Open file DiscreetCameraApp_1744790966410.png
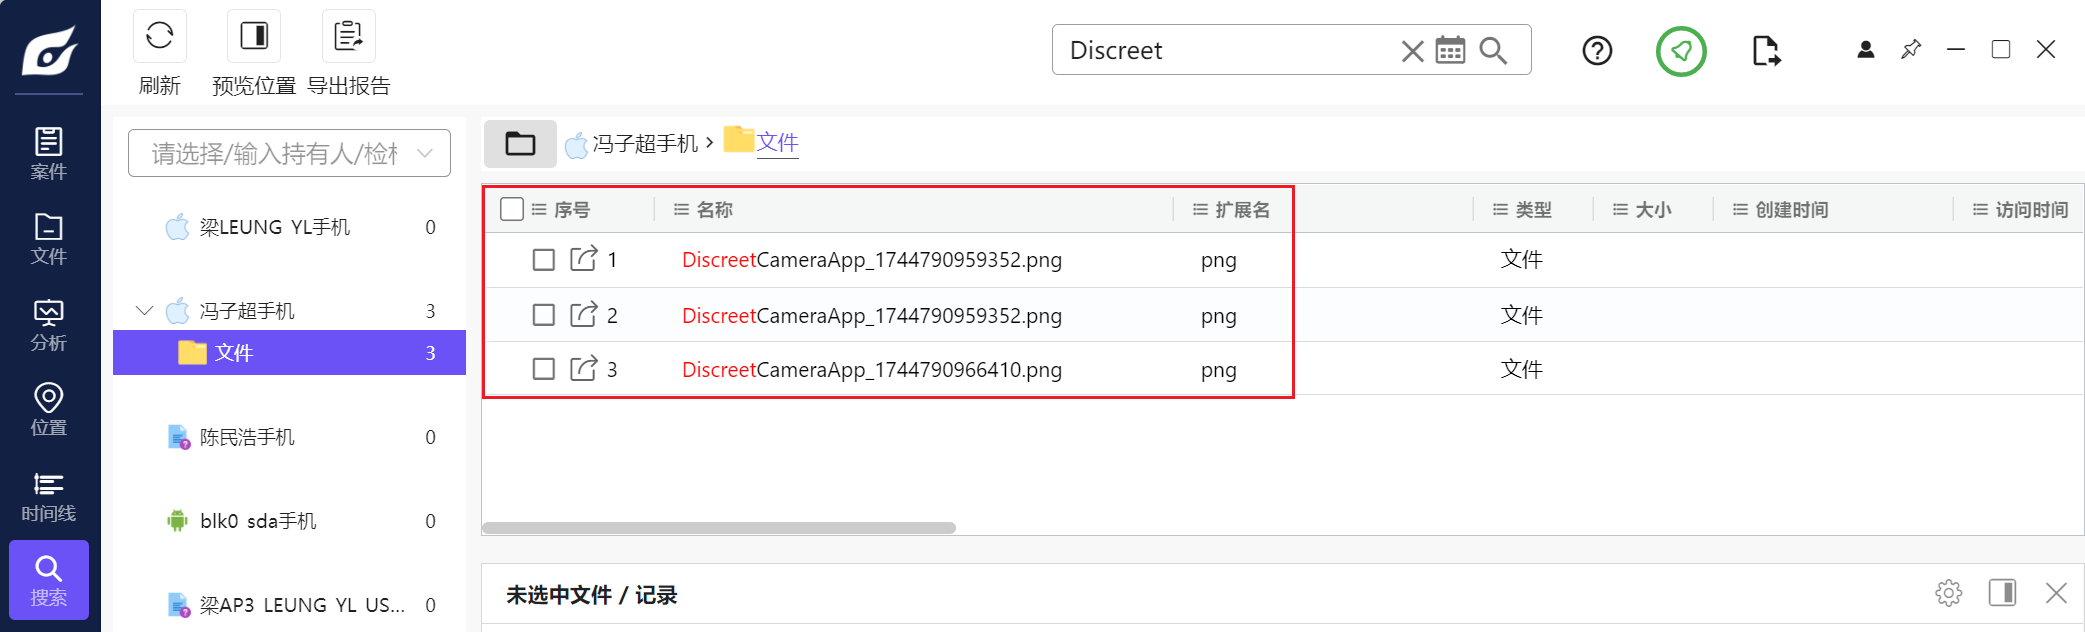2085x632 pixels. [x=871, y=370]
